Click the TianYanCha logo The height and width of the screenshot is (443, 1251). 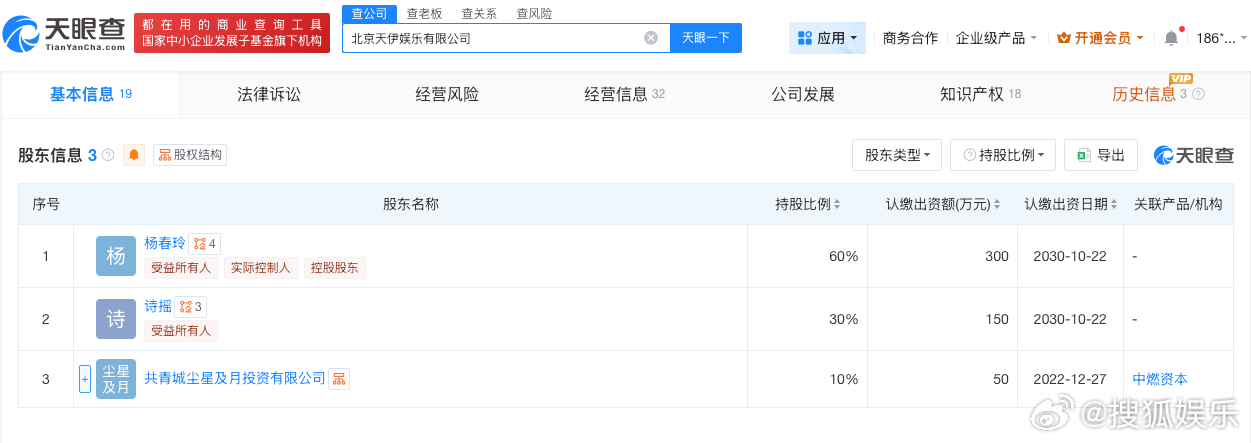(64, 33)
